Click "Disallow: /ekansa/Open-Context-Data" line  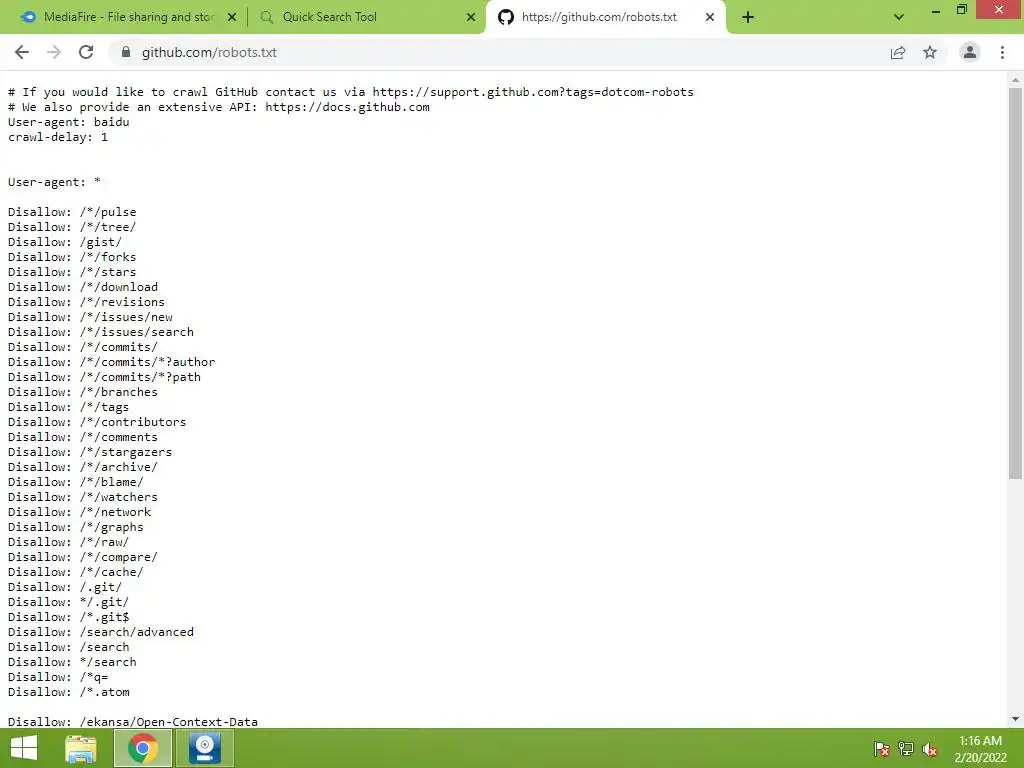[x=133, y=722]
